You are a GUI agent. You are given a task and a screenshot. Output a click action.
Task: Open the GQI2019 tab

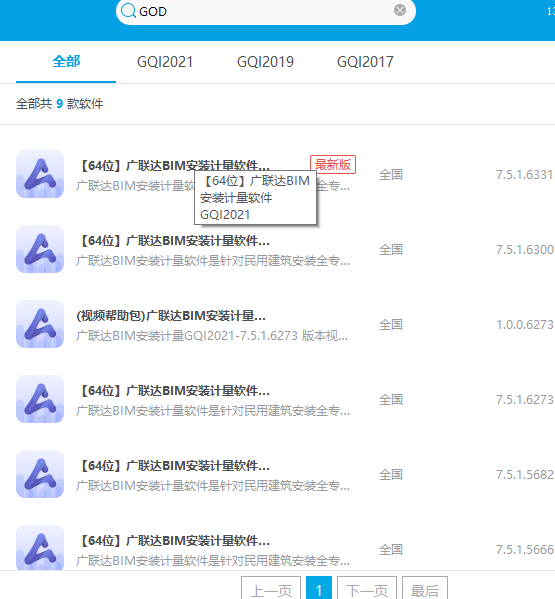[265, 62]
